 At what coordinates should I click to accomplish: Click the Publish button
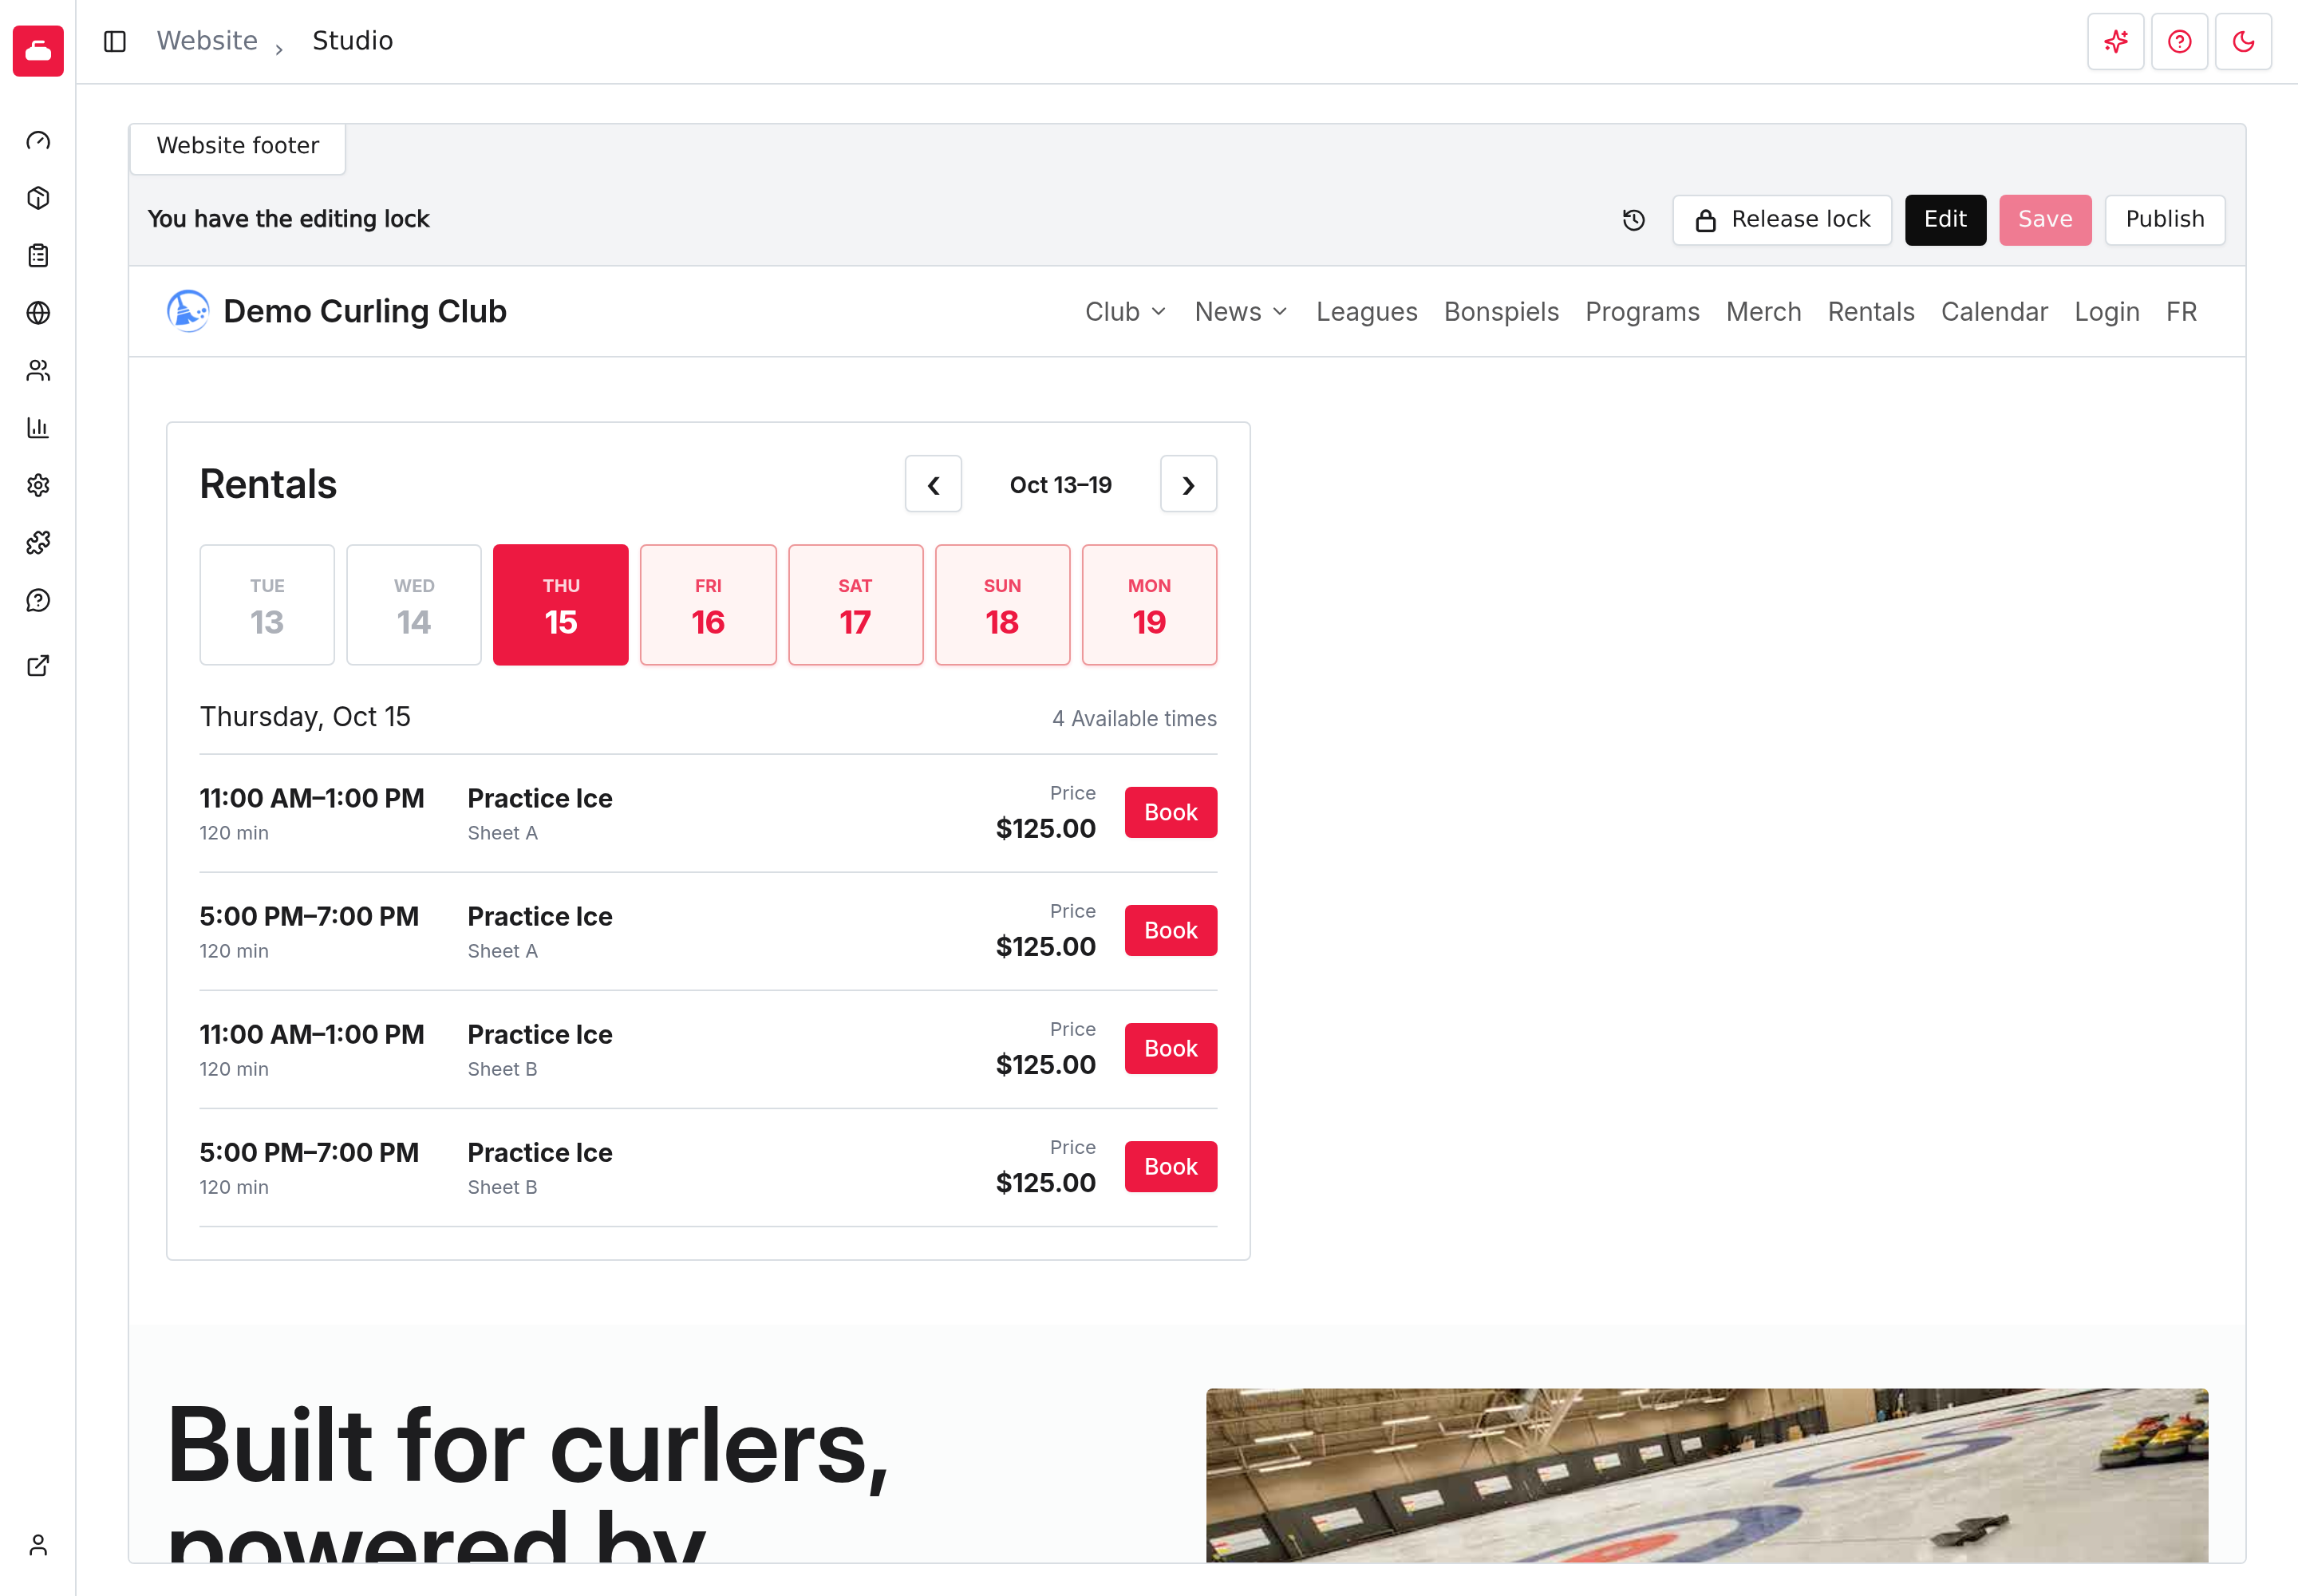click(x=2165, y=220)
